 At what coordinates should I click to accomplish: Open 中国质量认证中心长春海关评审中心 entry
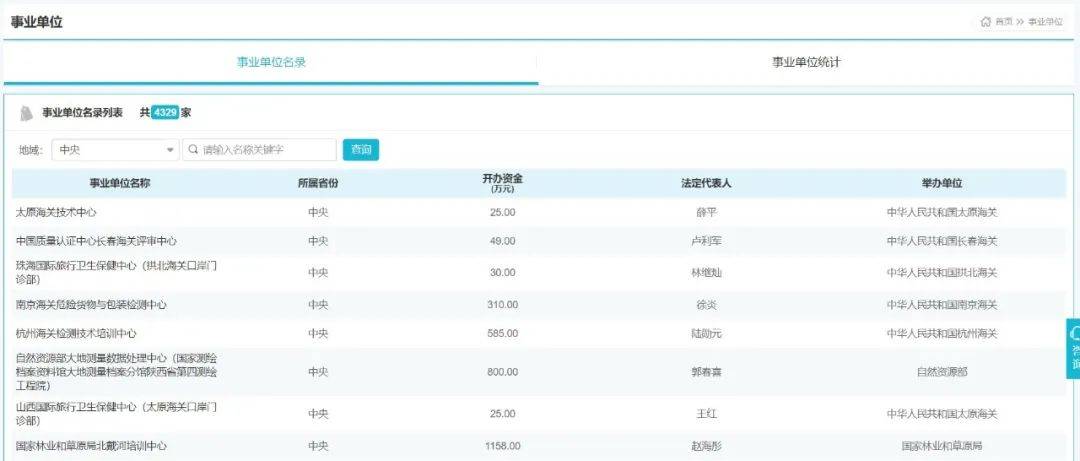click(x=96, y=241)
